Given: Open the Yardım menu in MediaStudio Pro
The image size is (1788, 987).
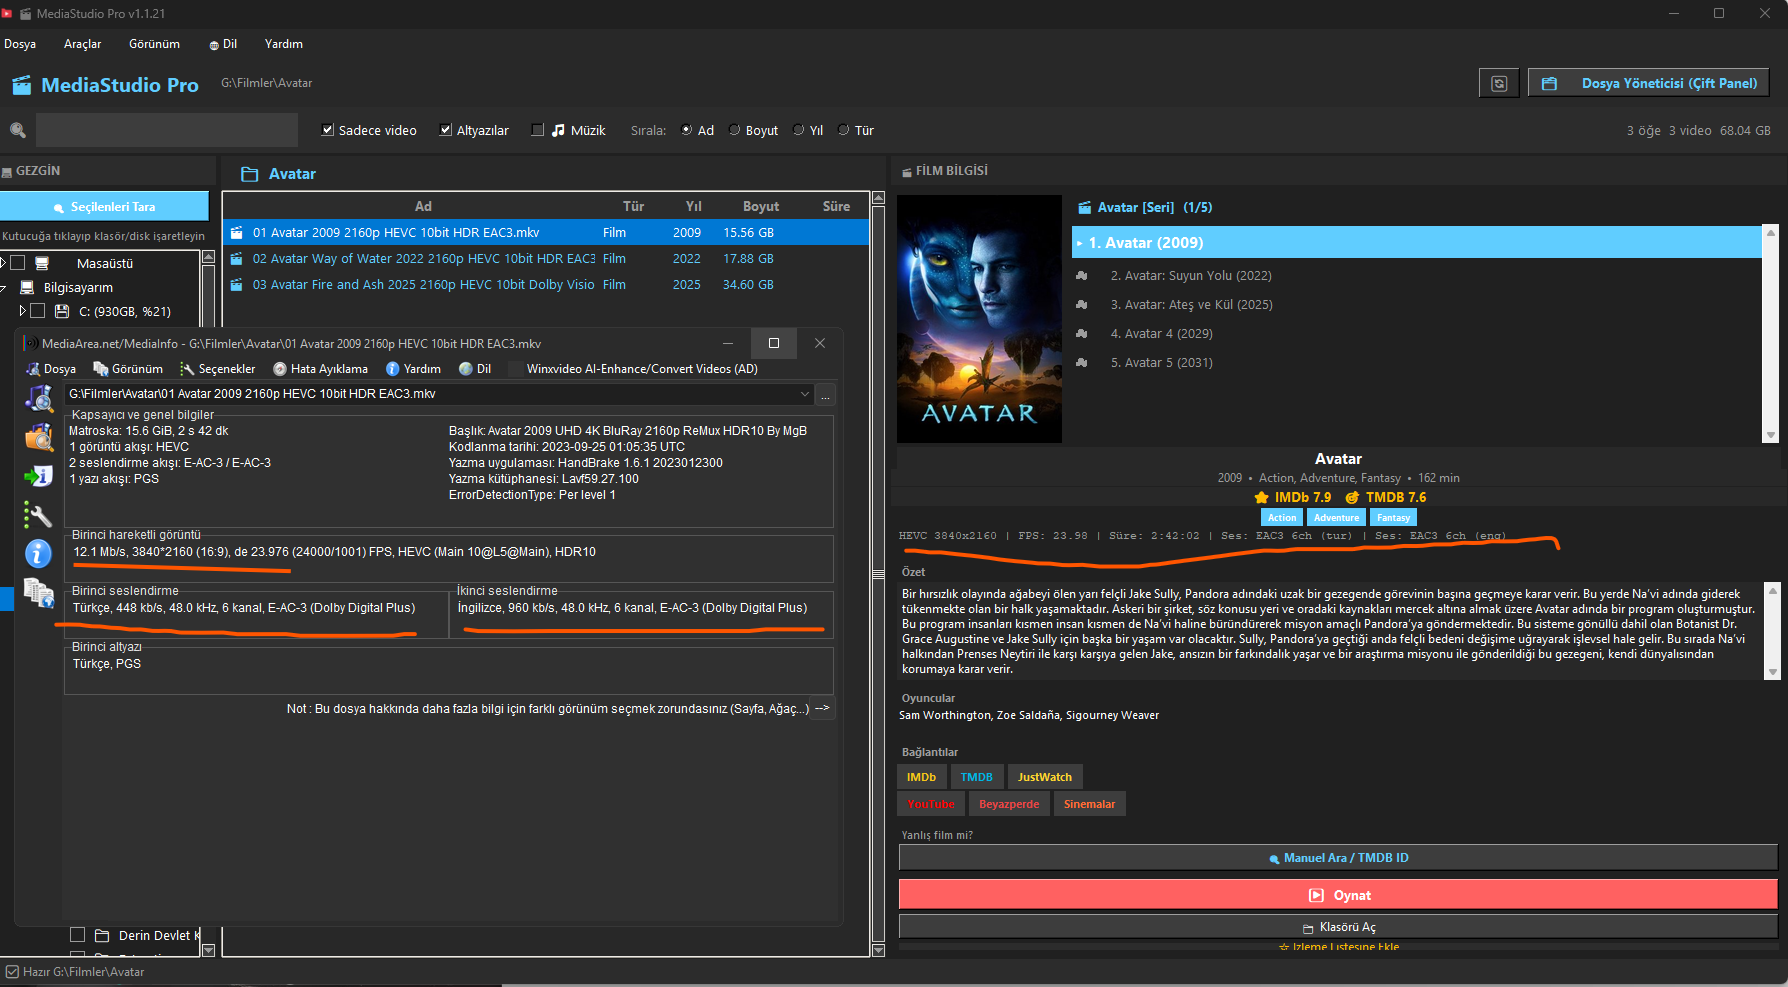Looking at the screenshot, I should click(284, 44).
